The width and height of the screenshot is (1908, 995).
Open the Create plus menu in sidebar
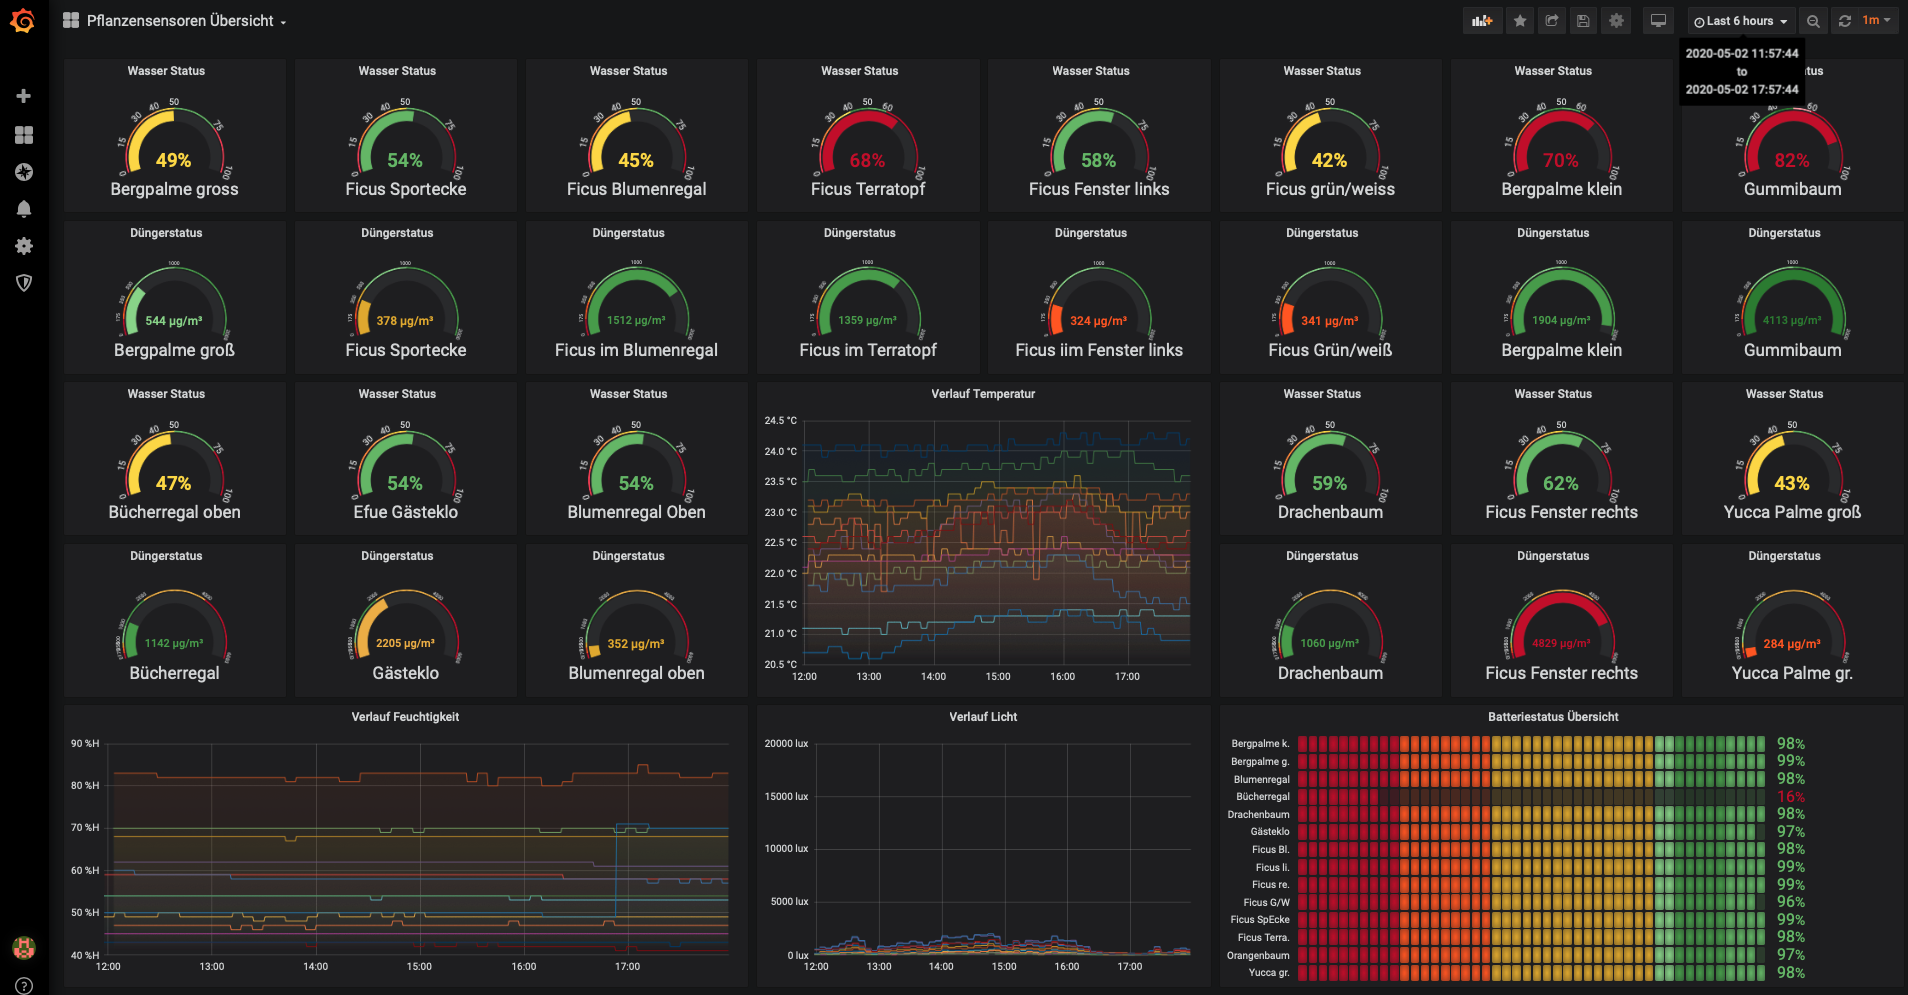[x=24, y=96]
